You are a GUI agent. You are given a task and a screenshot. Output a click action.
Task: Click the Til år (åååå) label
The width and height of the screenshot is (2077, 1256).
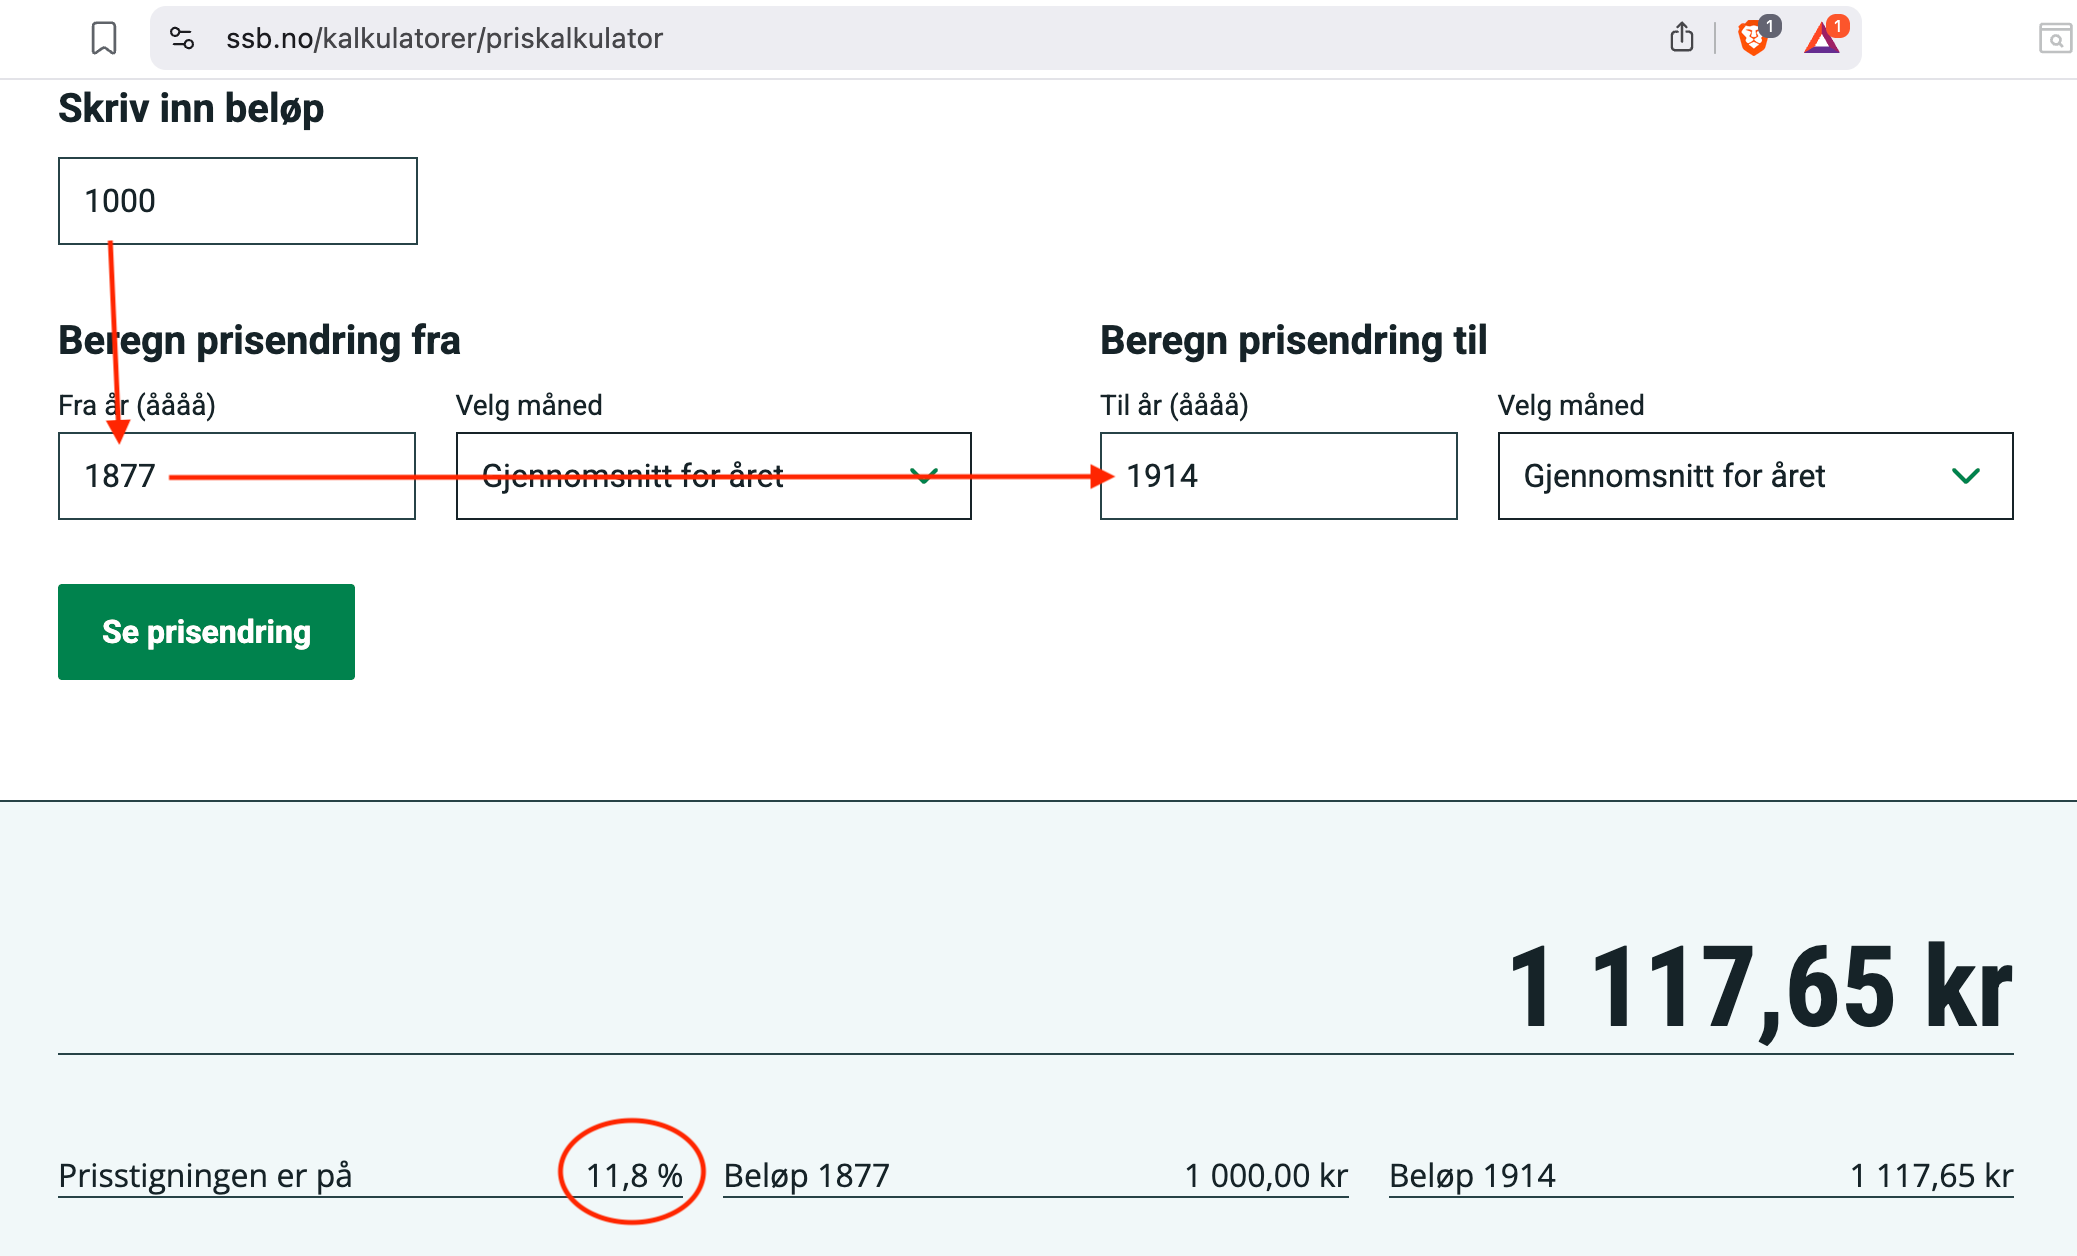1174,405
